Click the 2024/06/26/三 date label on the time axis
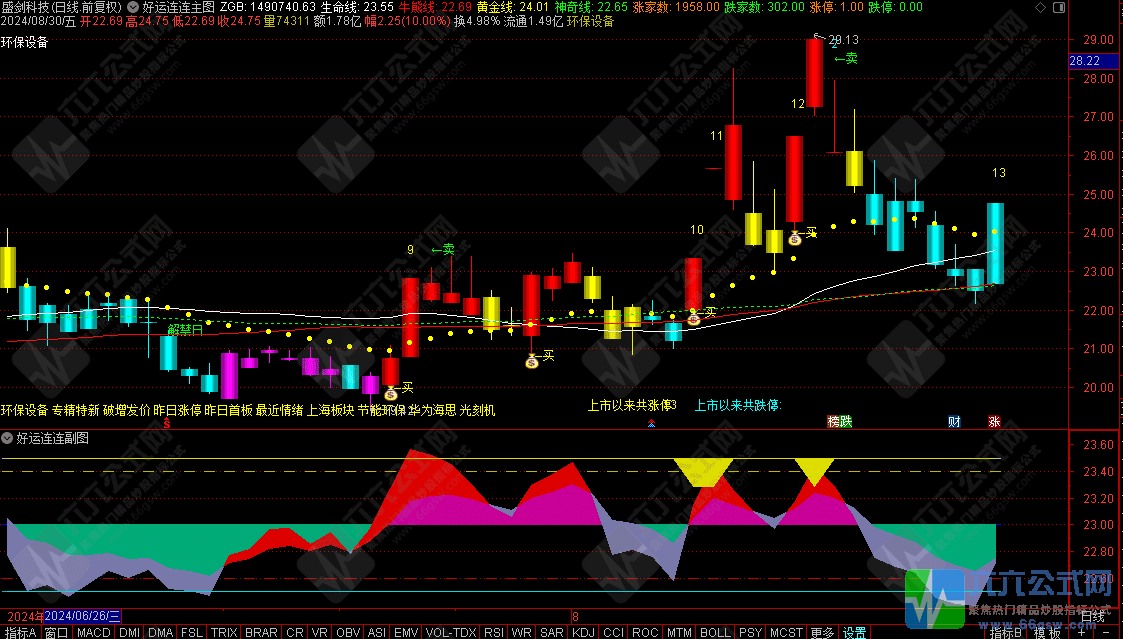 pyautogui.click(x=82, y=616)
